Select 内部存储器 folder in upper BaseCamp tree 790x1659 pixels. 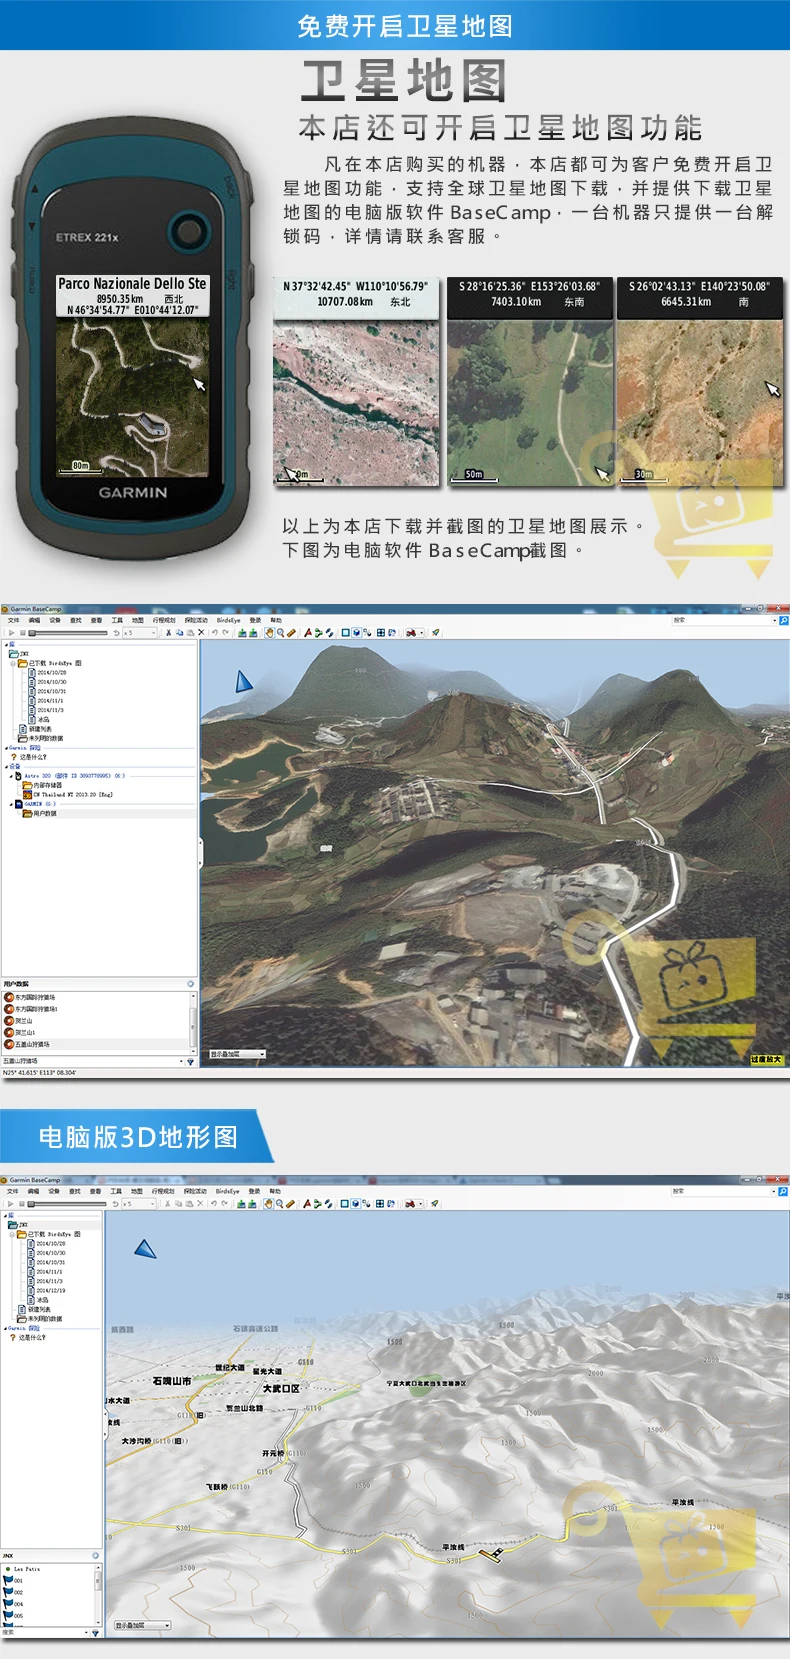(42, 786)
